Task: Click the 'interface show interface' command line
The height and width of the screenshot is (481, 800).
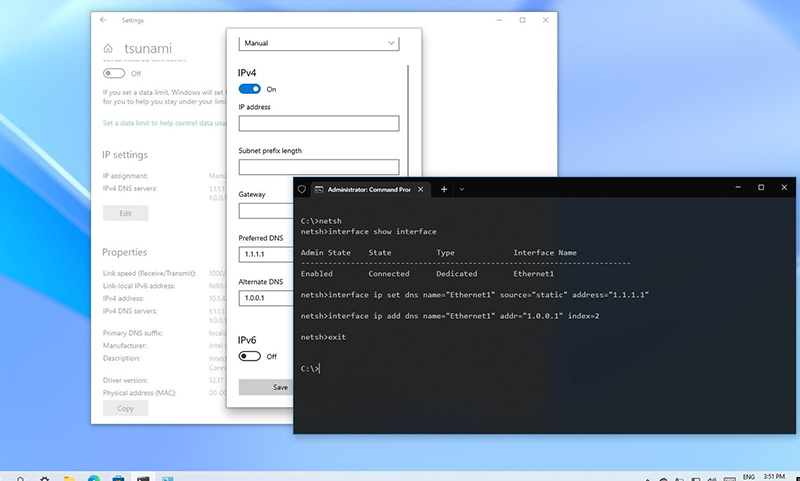Action: pos(368,232)
